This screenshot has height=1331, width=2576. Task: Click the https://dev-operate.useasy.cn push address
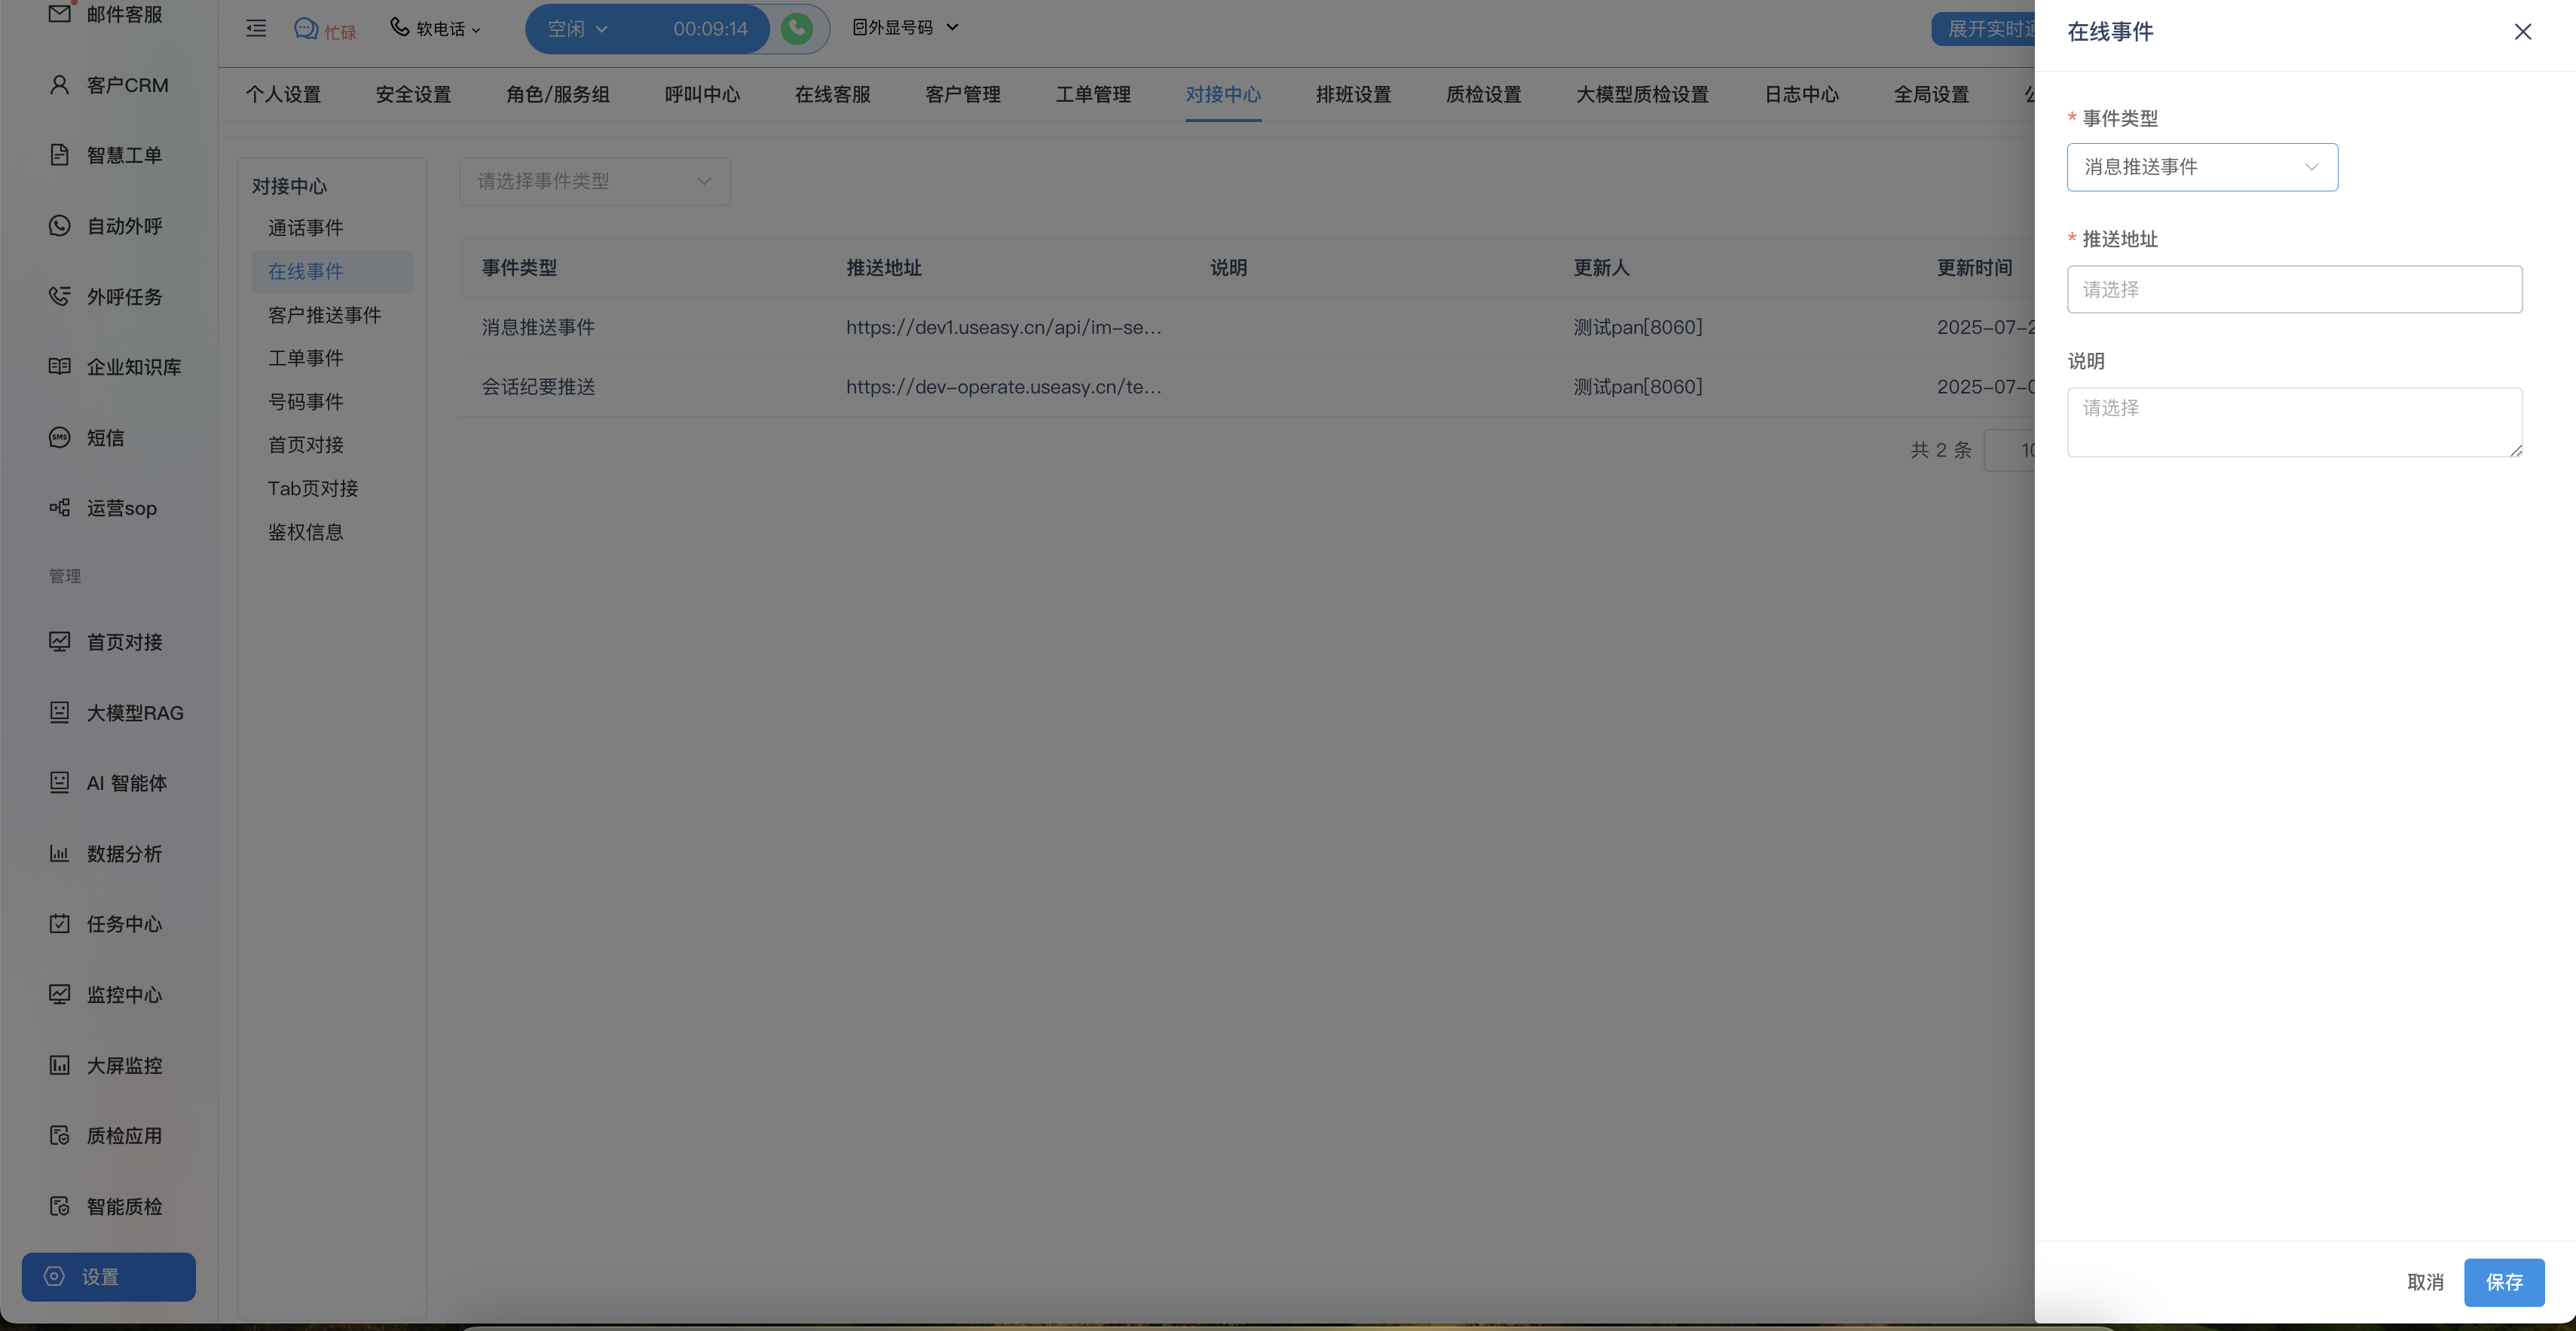1003,386
